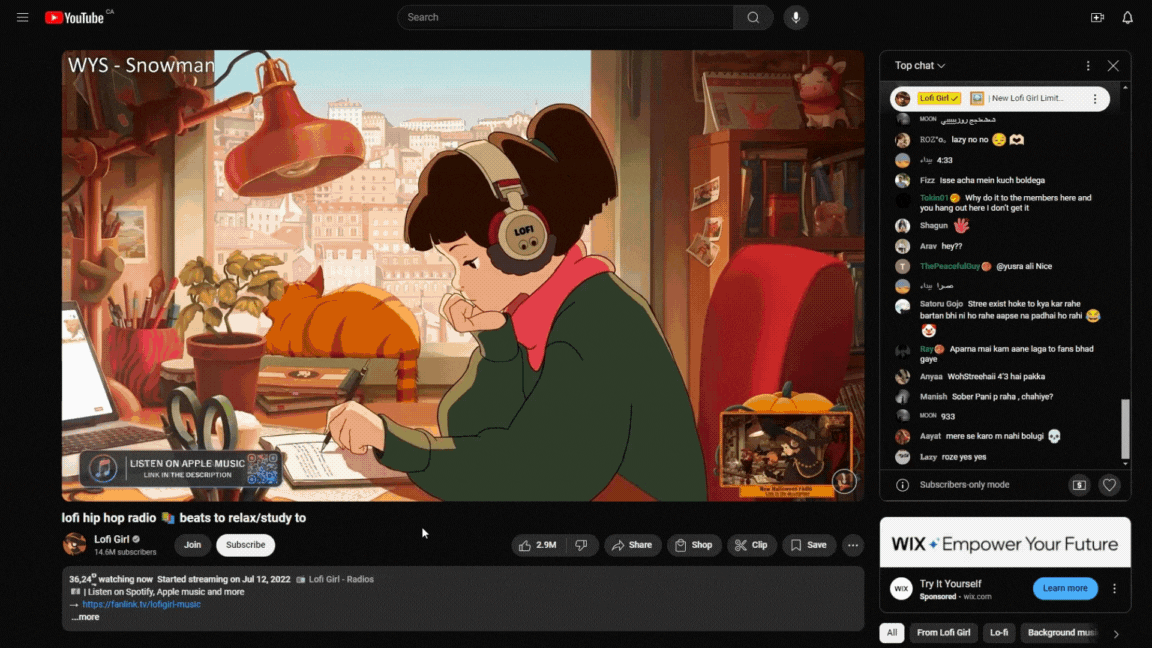Click Shagun's chat avatar
Screen dimensions: 1152x648
pyautogui.click(x=902, y=226)
